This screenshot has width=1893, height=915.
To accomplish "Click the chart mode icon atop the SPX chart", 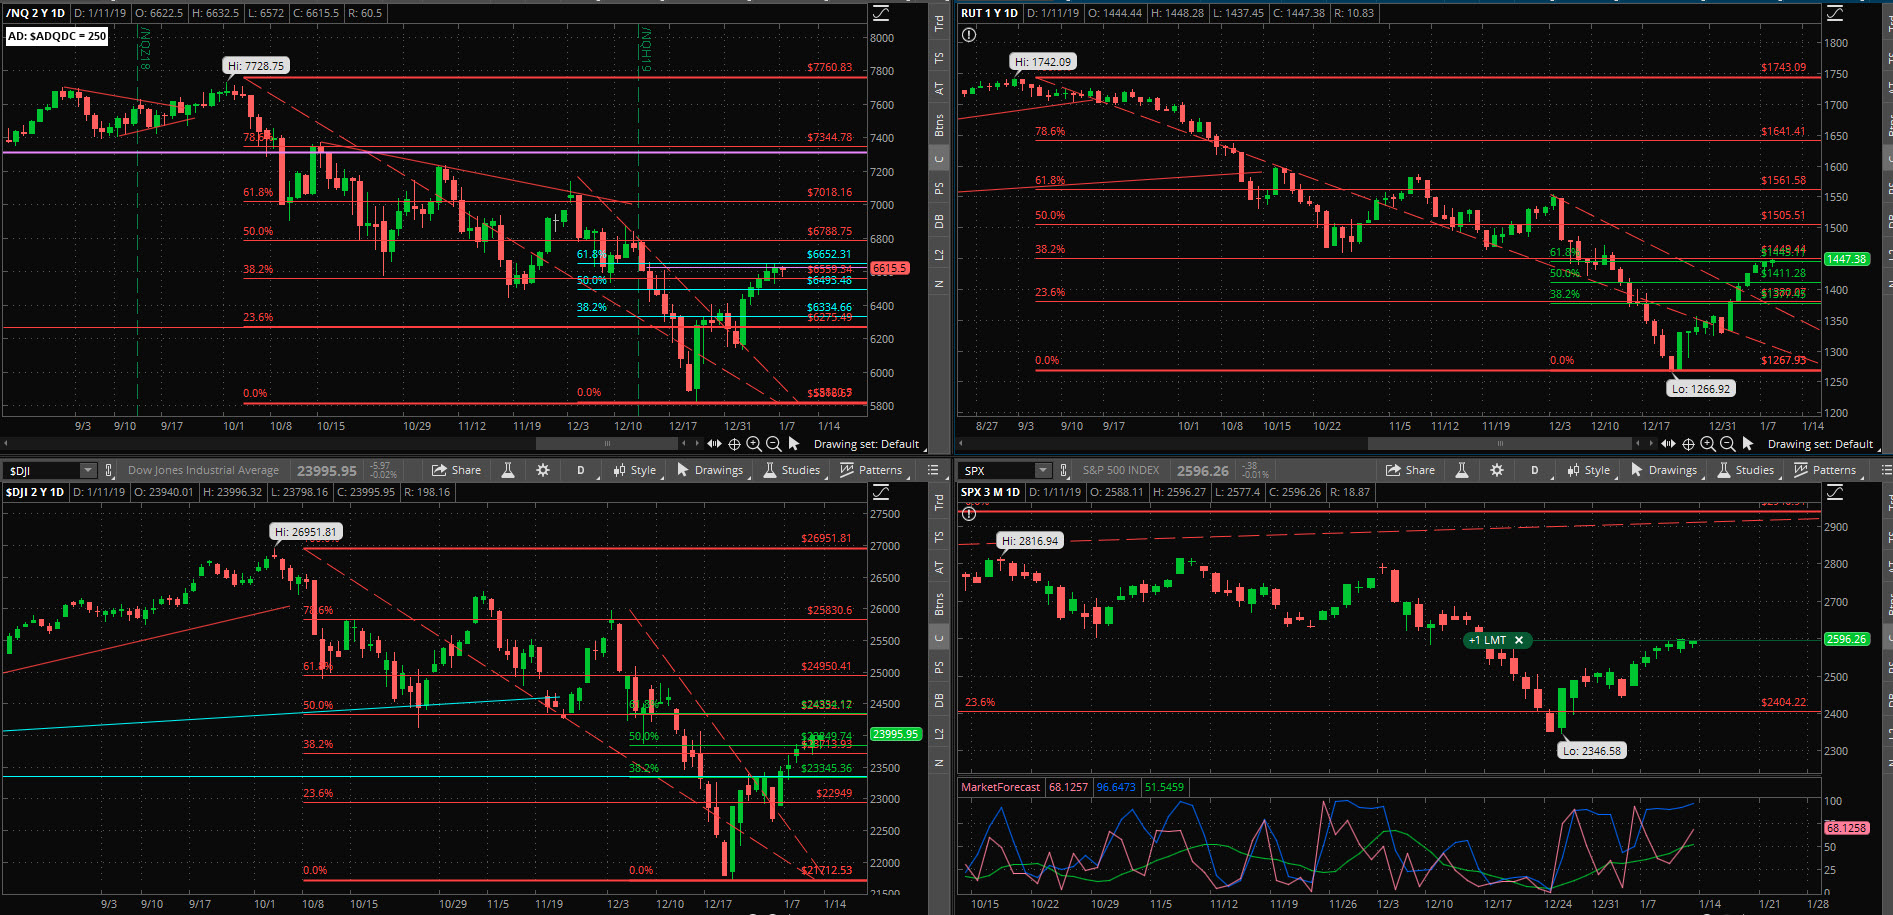I will (x=1835, y=492).
